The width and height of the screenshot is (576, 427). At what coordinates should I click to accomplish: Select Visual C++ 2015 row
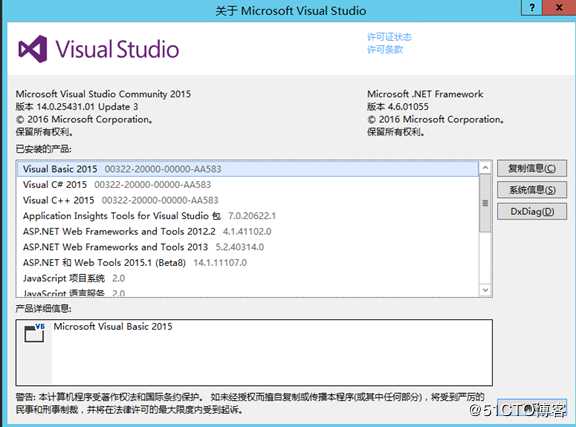pyautogui.click(x=247, y=200)
